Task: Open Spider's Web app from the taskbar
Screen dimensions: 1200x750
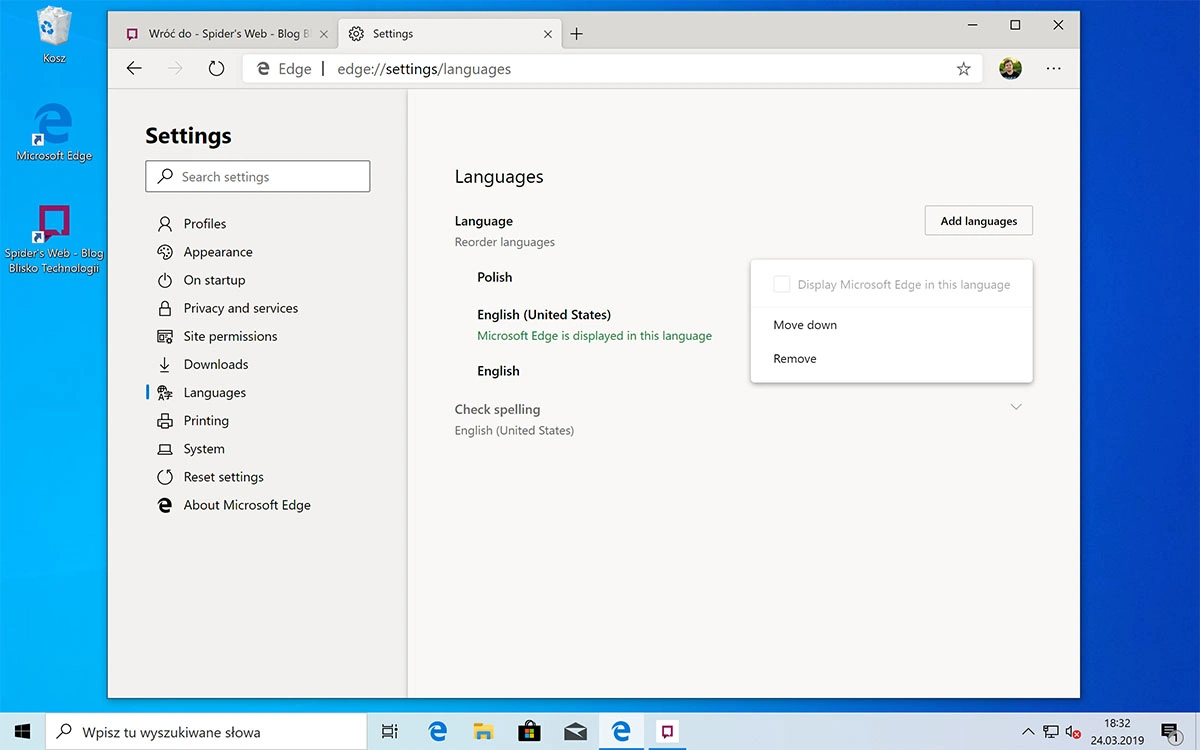Action: pyautogui.click(x=666, y=731)
